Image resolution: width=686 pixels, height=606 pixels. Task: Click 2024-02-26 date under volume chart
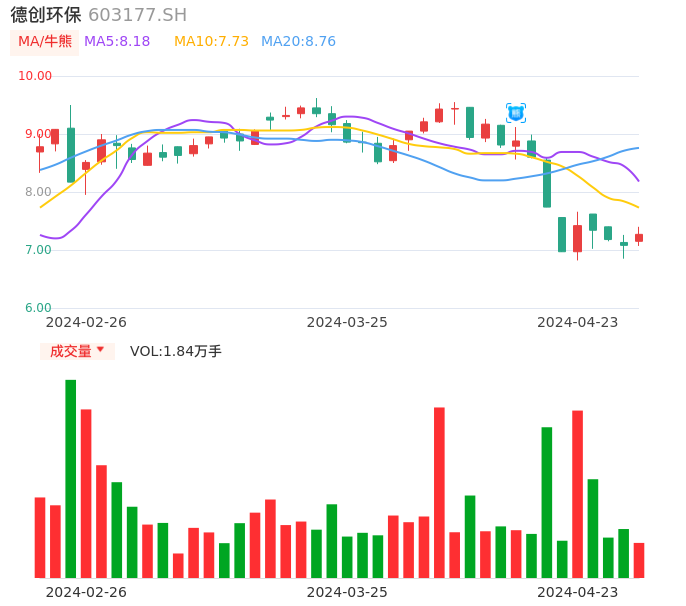point(86,592)
